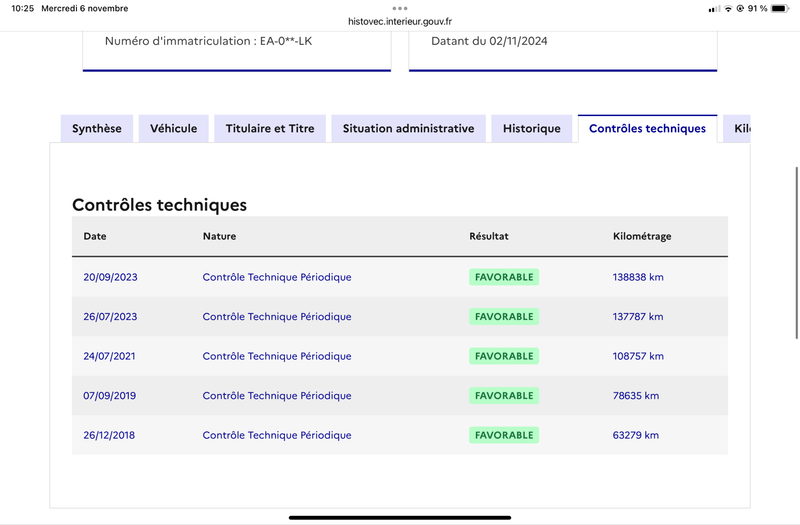Open the Titulaire et Titre tab

tap(270, 129)
